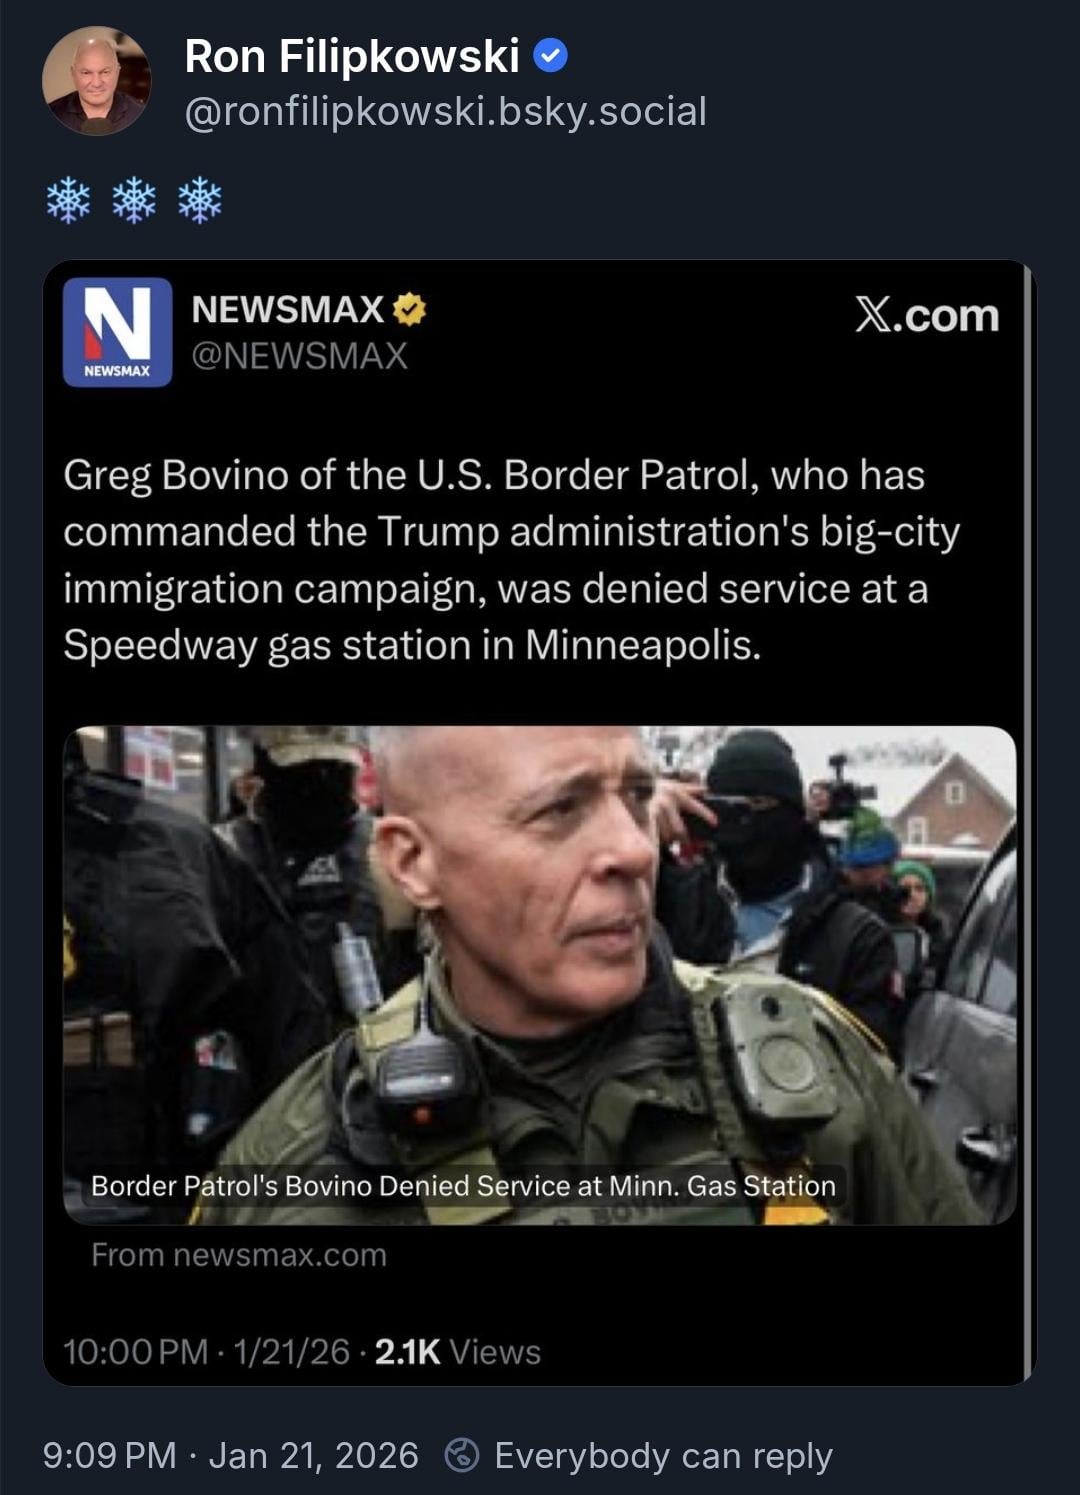Viewport: 1080px width, 1495px height.
Task: Open the Ron Filipkowski display name
Action: tap(352, 56)
